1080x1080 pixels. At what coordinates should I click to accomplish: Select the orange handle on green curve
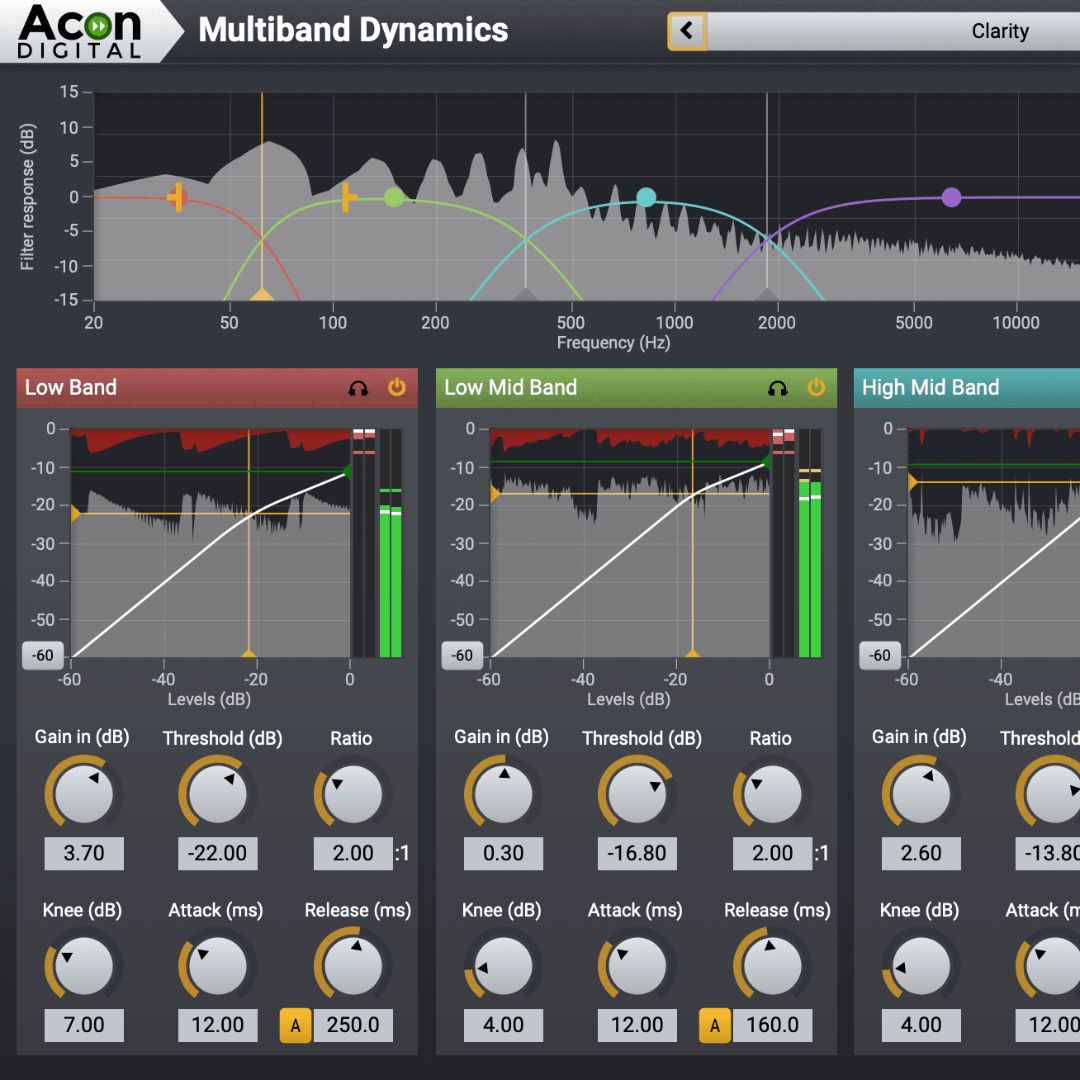point(348,198)
